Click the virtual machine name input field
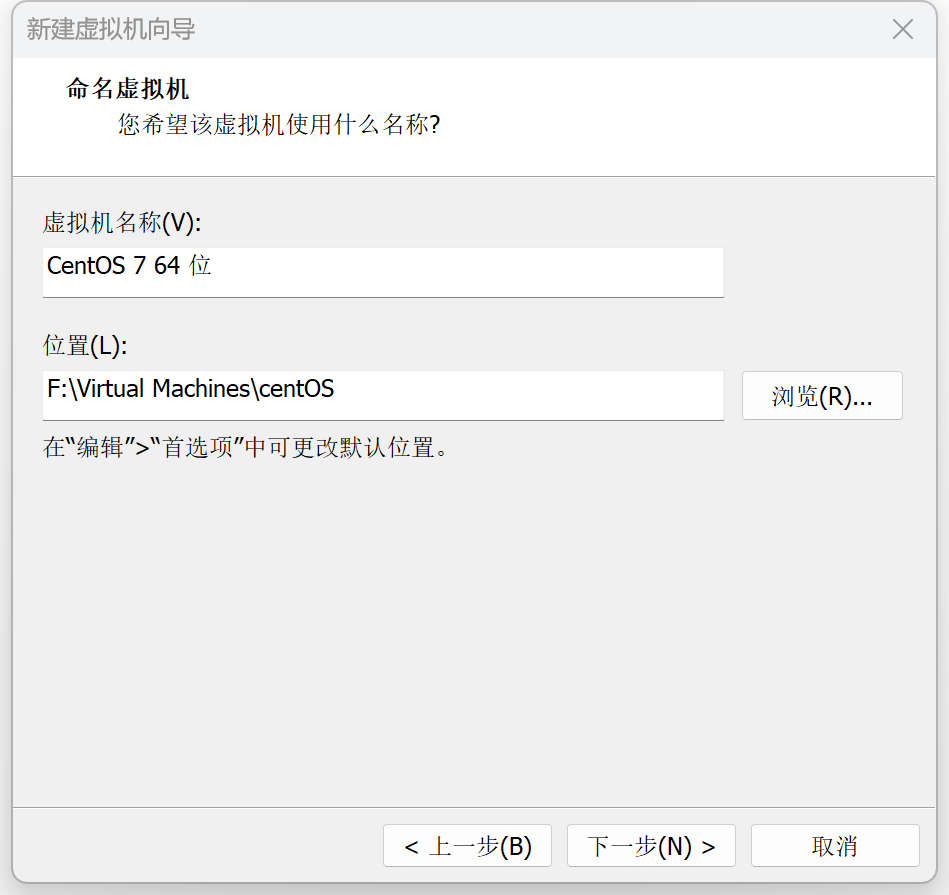 tap(383, 272)
